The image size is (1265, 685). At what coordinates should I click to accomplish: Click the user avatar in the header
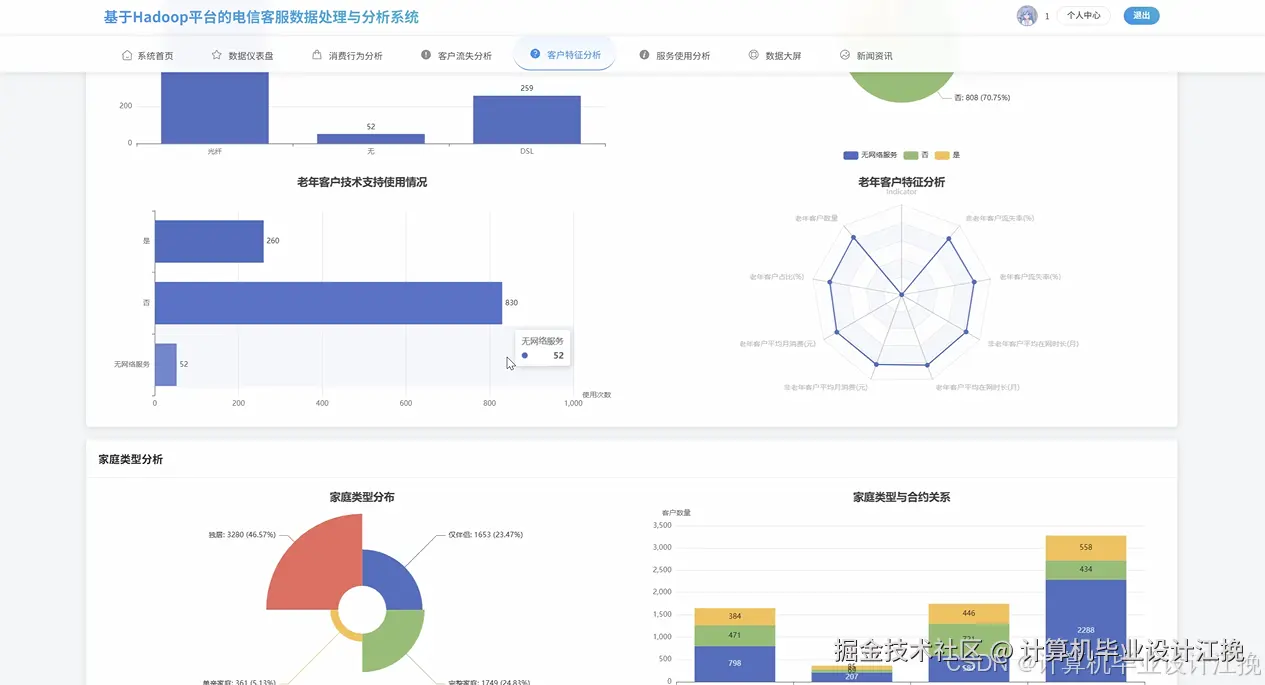(x=1027, y=16)
